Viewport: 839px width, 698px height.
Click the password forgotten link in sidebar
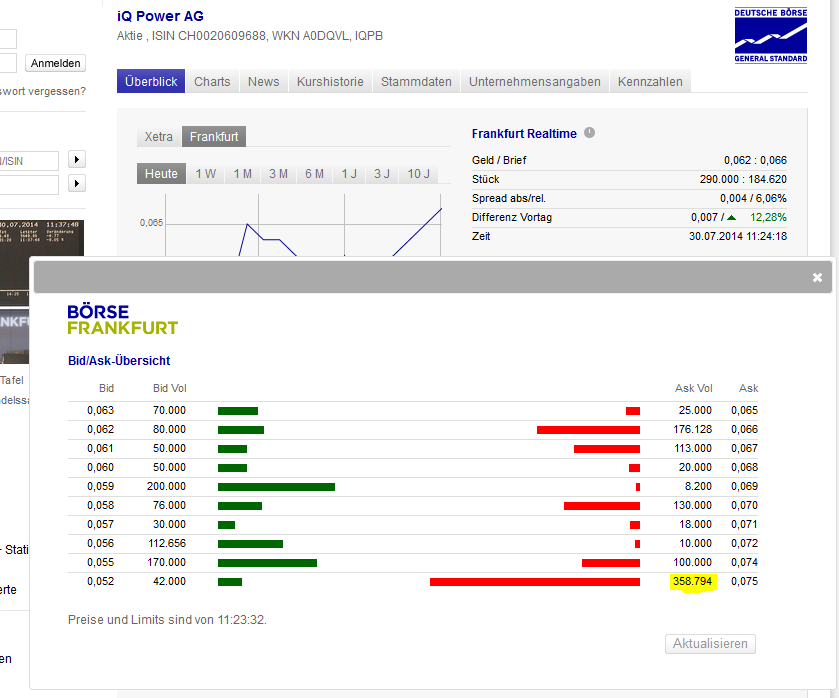tap(43, 91)
